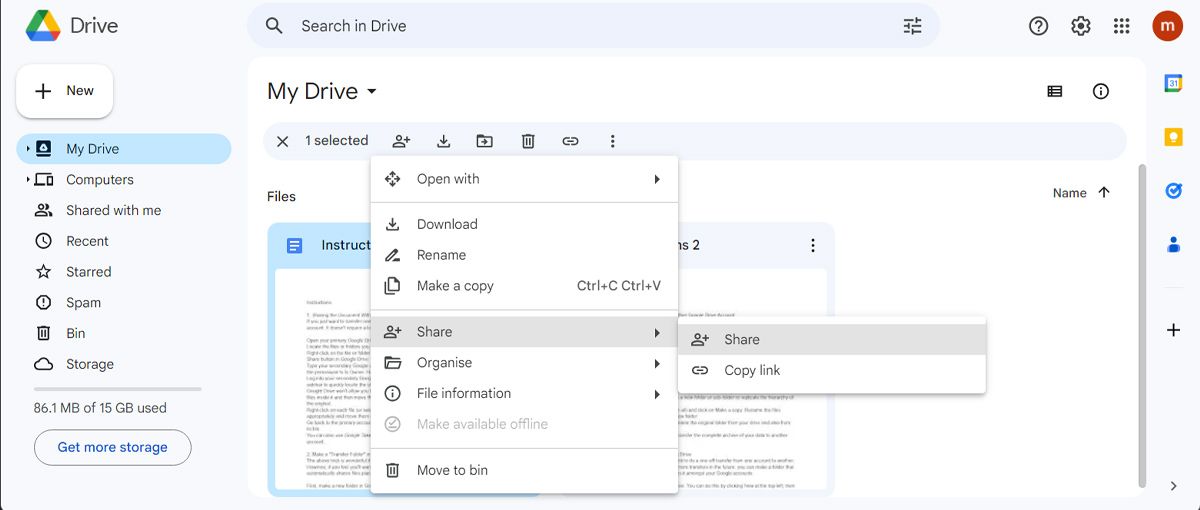Open Google Keep in side panel
This screenshot has width=1200, height=510.
(x=1173, y=137)
